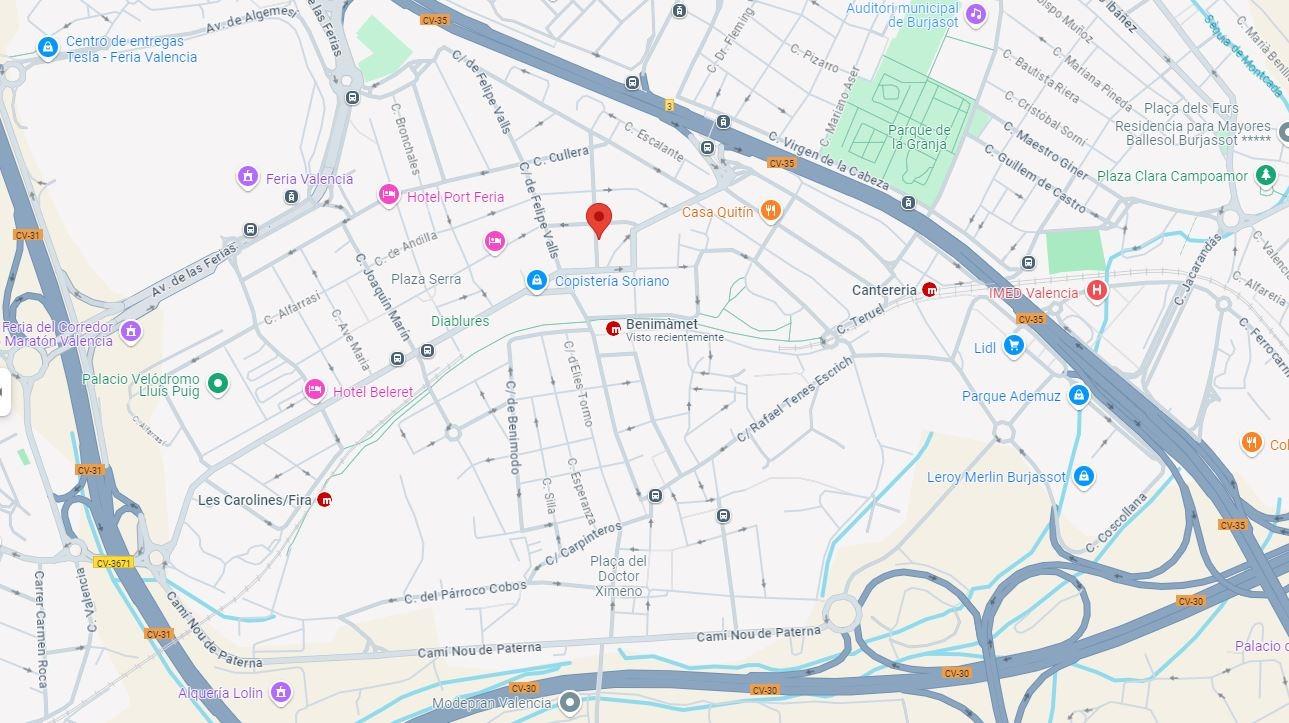Click Palacio Velódromo Lluís Puig marker
The width and height of the screenshot is (1289, 723).
point(218,383)
